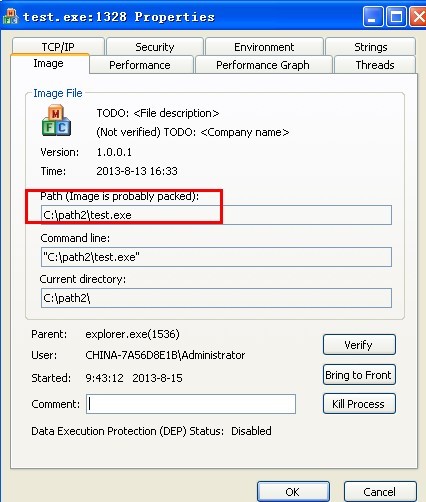Image resolution: width=426 pixels, height=502 pixels.
Task: Click the MFC application icon in Image File
Action: coord(56,121)
